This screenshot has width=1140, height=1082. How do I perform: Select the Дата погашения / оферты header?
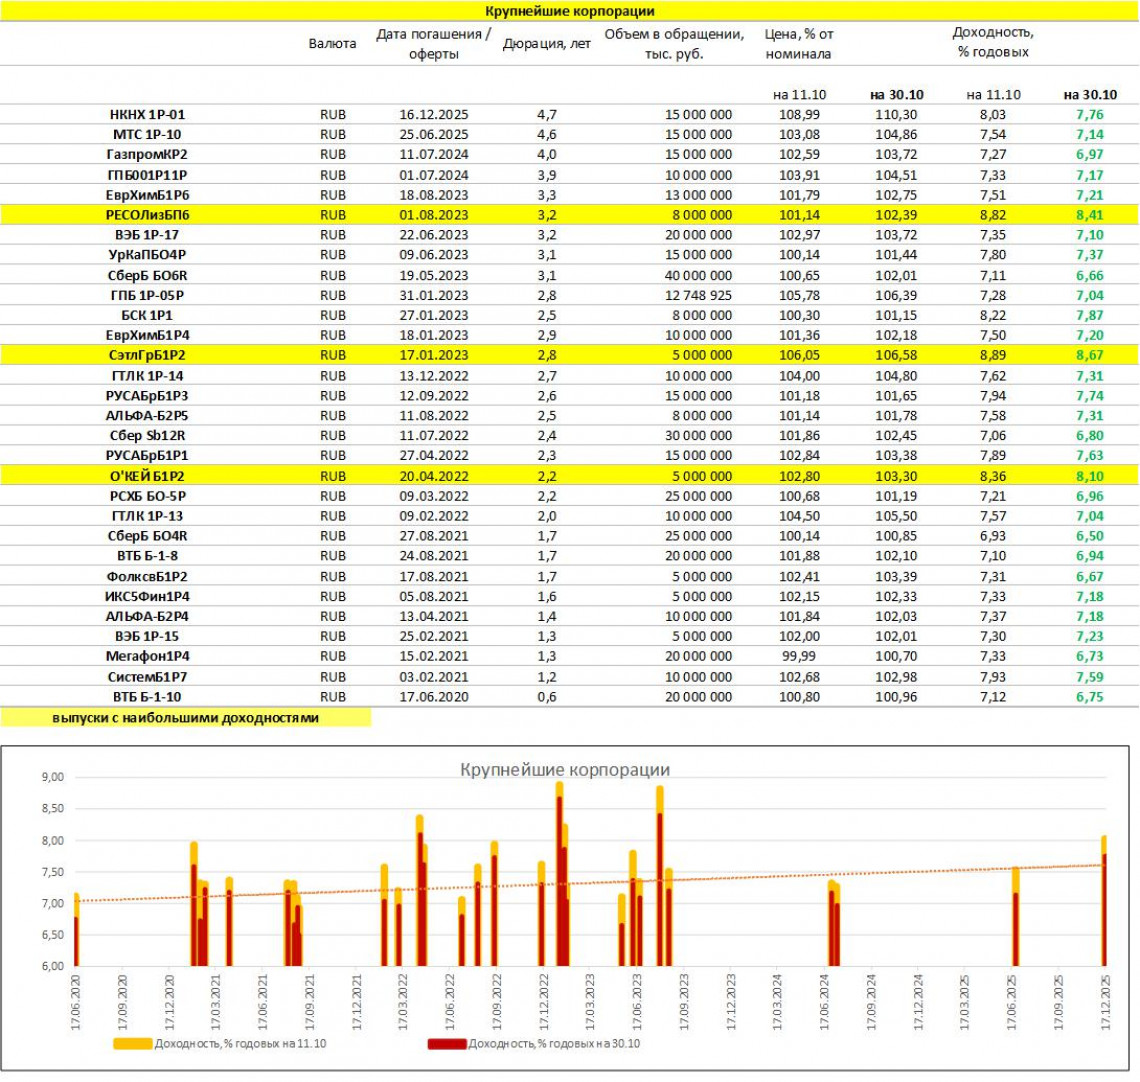pyautogui.click(x=433, y=44)
